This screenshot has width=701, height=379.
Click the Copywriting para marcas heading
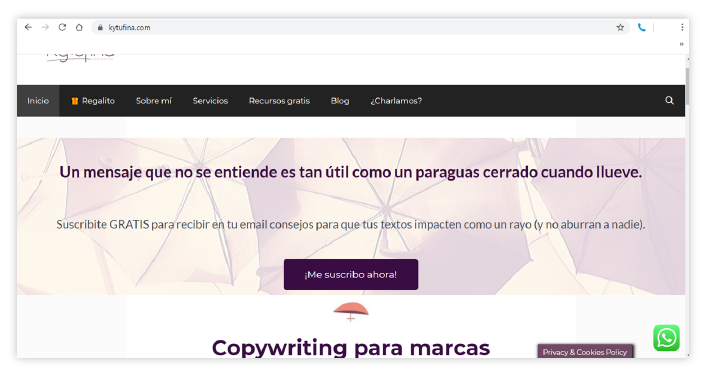(351, 347)
